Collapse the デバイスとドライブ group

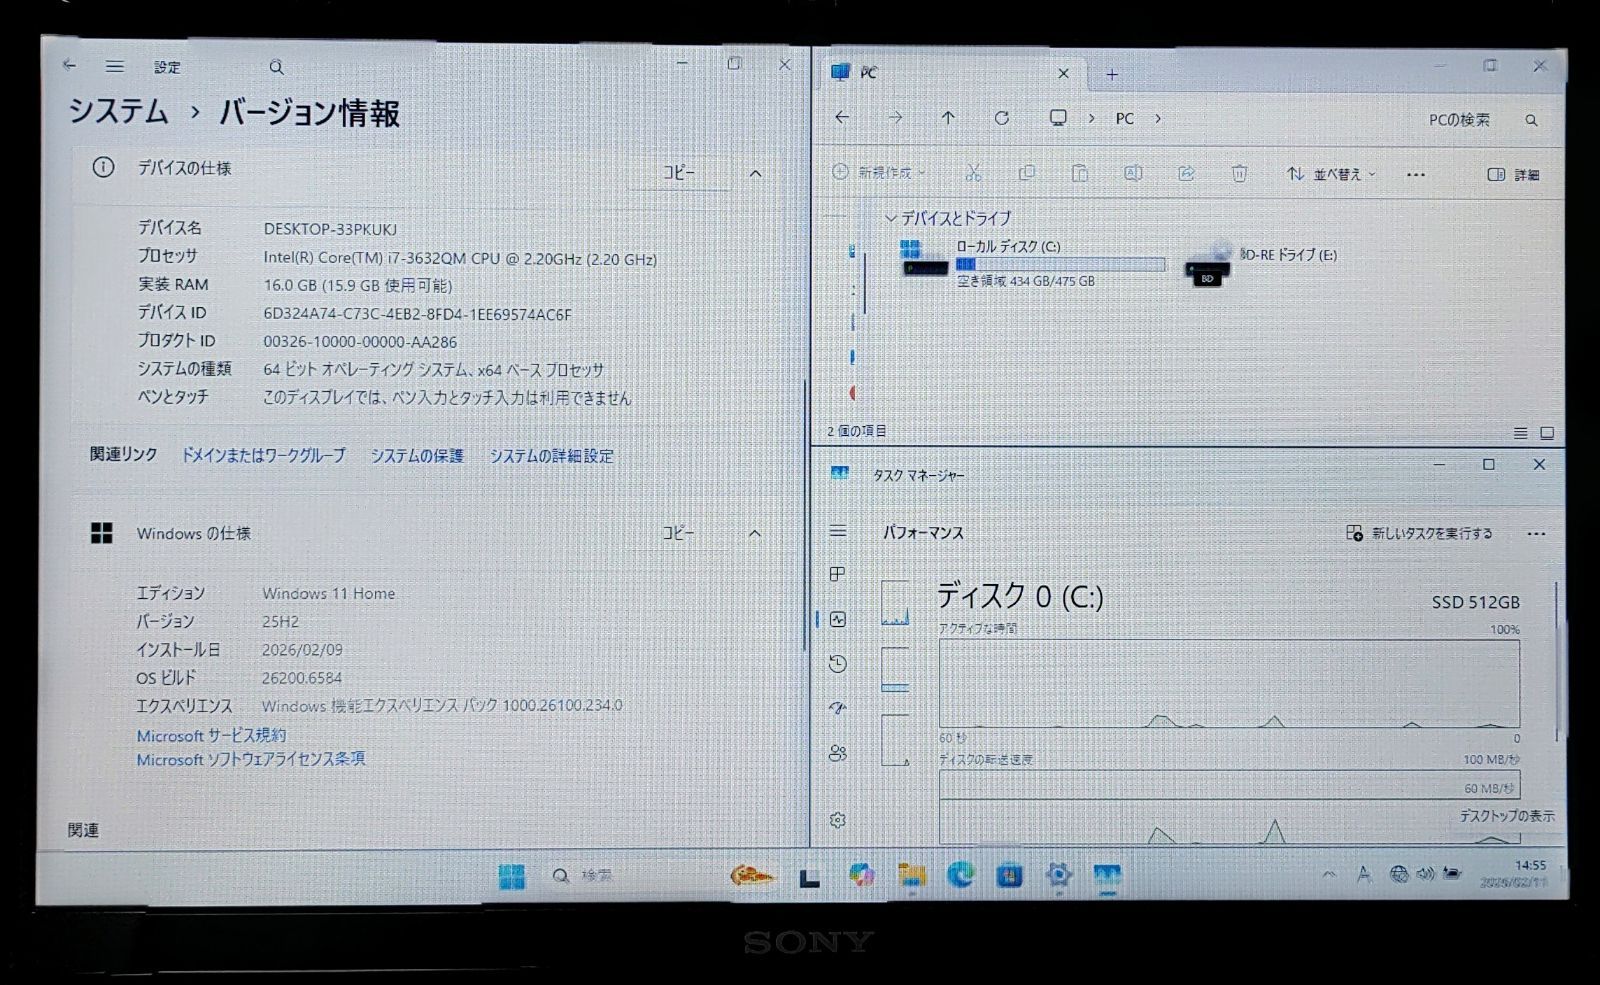click(890, 218)
